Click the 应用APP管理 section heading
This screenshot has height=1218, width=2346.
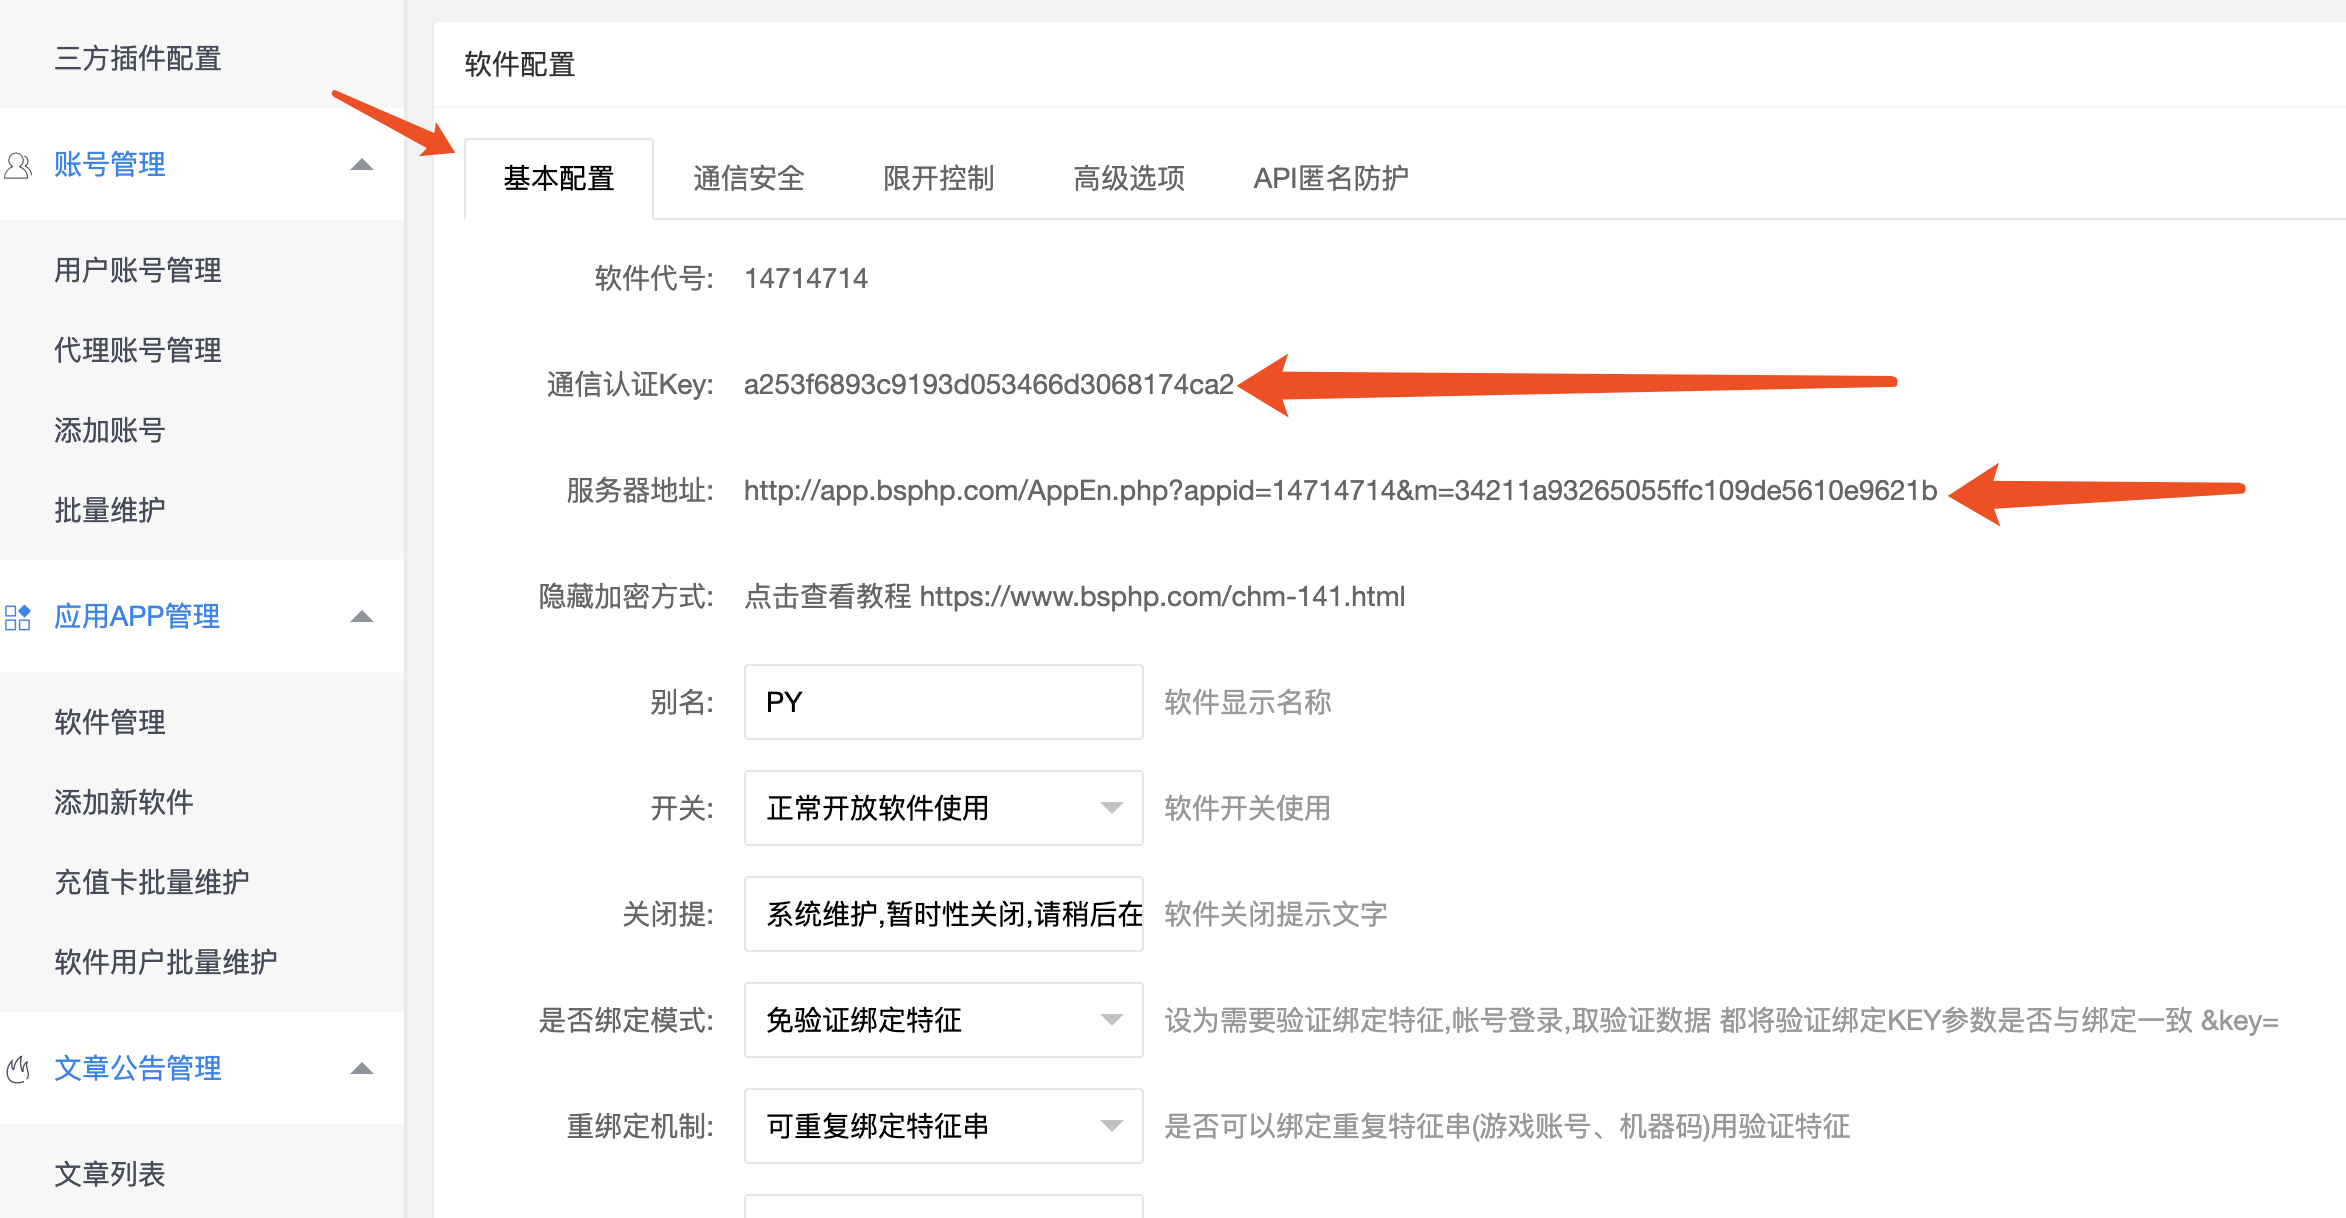point(137,617)
